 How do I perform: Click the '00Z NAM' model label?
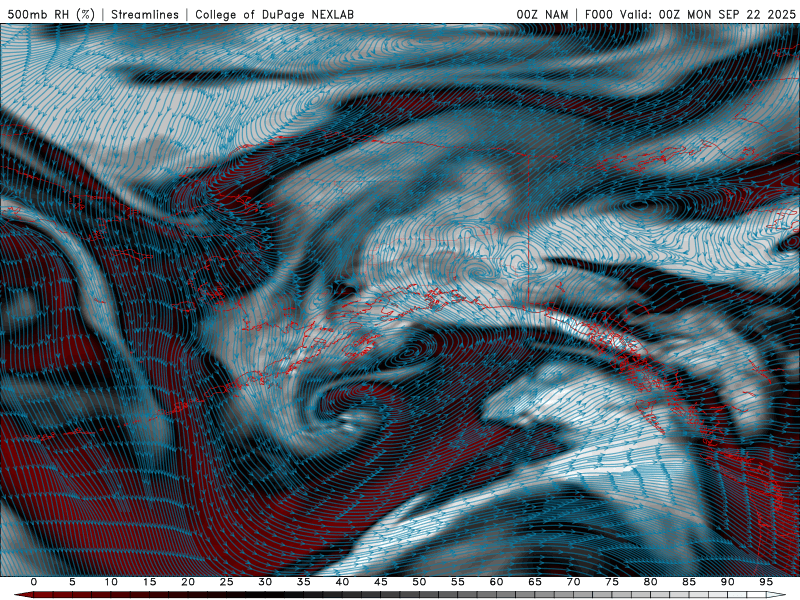click(542, 14)
